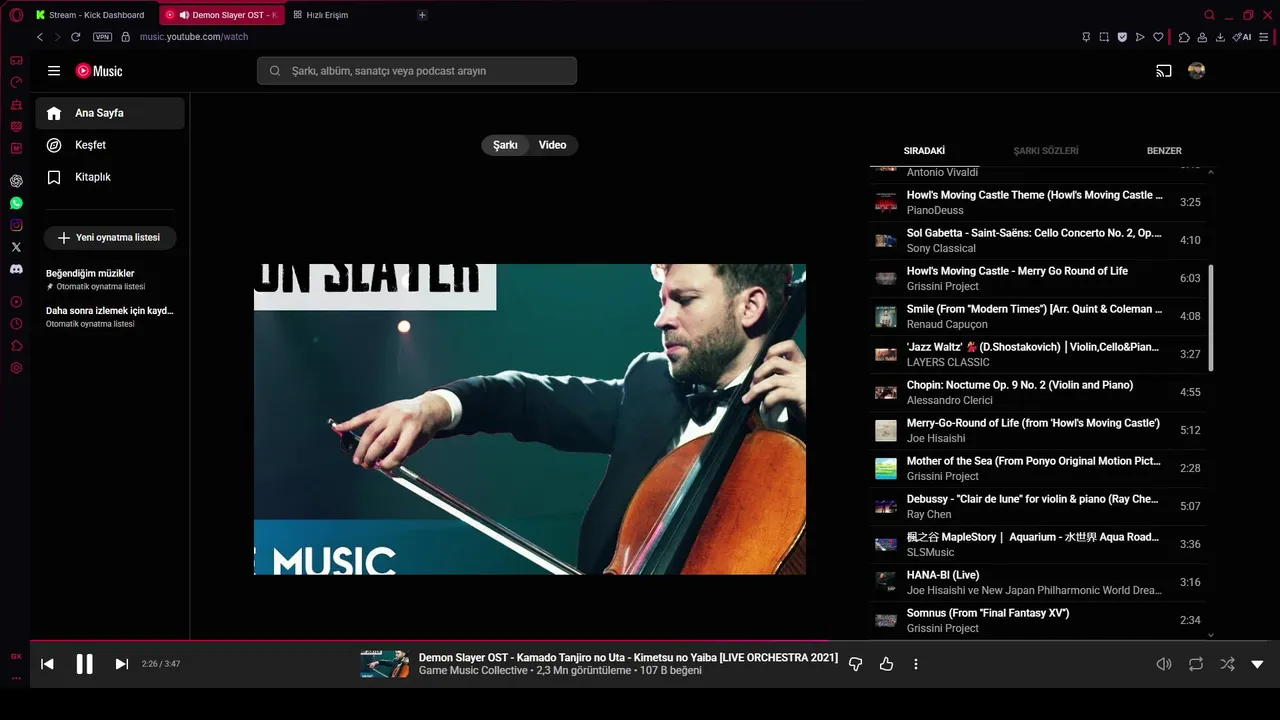Screen dimensions: 1280x720
Task: Switch to Video mode
Action: pyautogui.click(x=553, y=145)
